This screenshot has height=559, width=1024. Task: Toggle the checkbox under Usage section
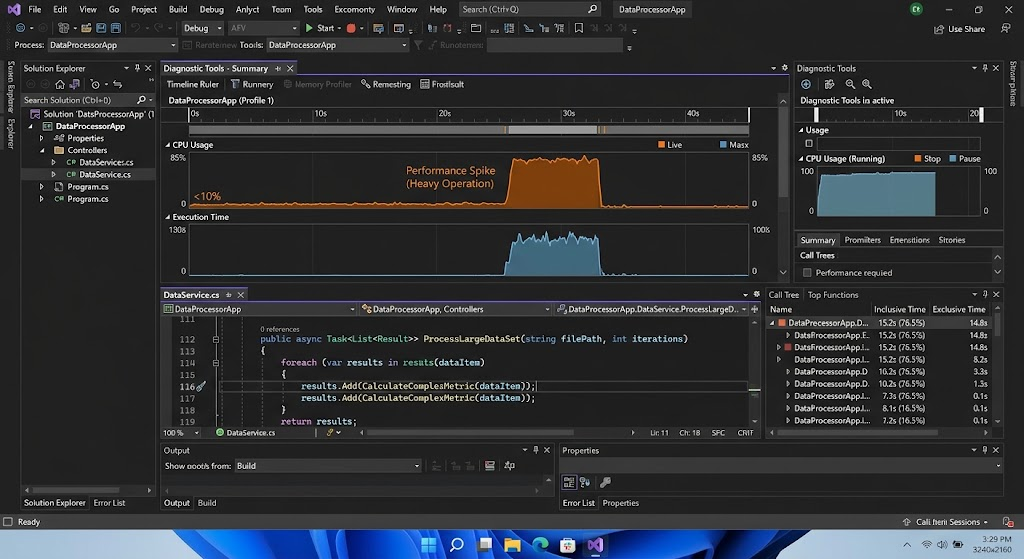click(809, 143)
